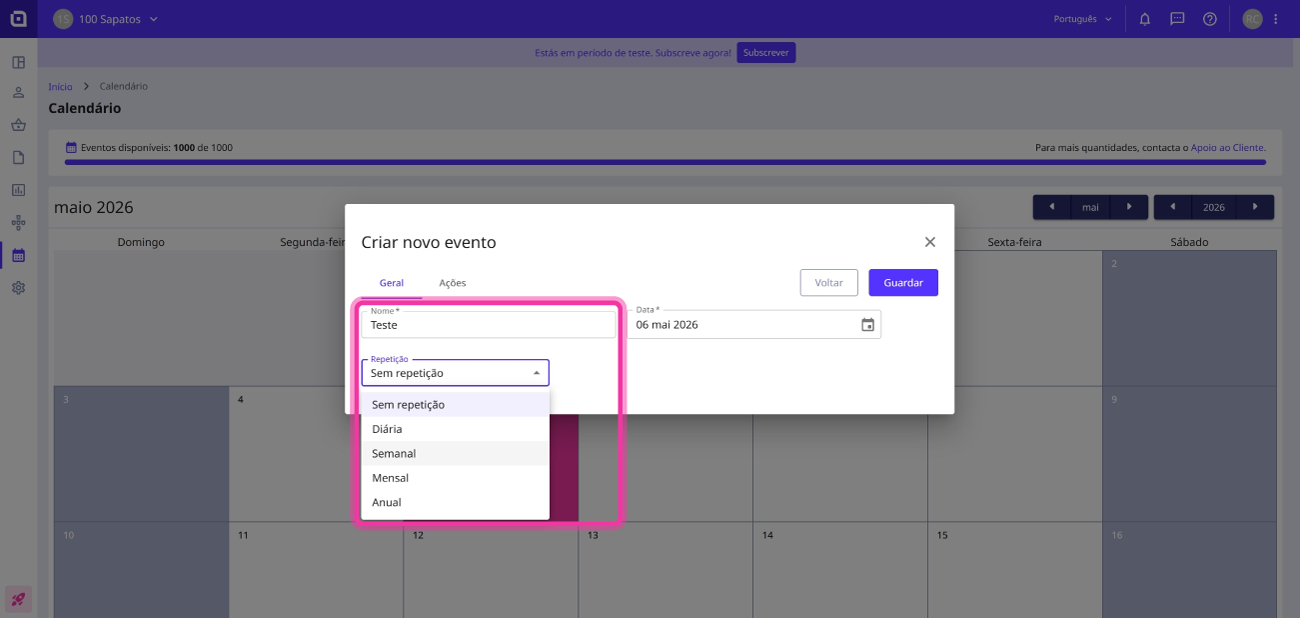Go to previous month arrow beside mai
This screenshot has width=1300, height=618.
(1052, 207)
